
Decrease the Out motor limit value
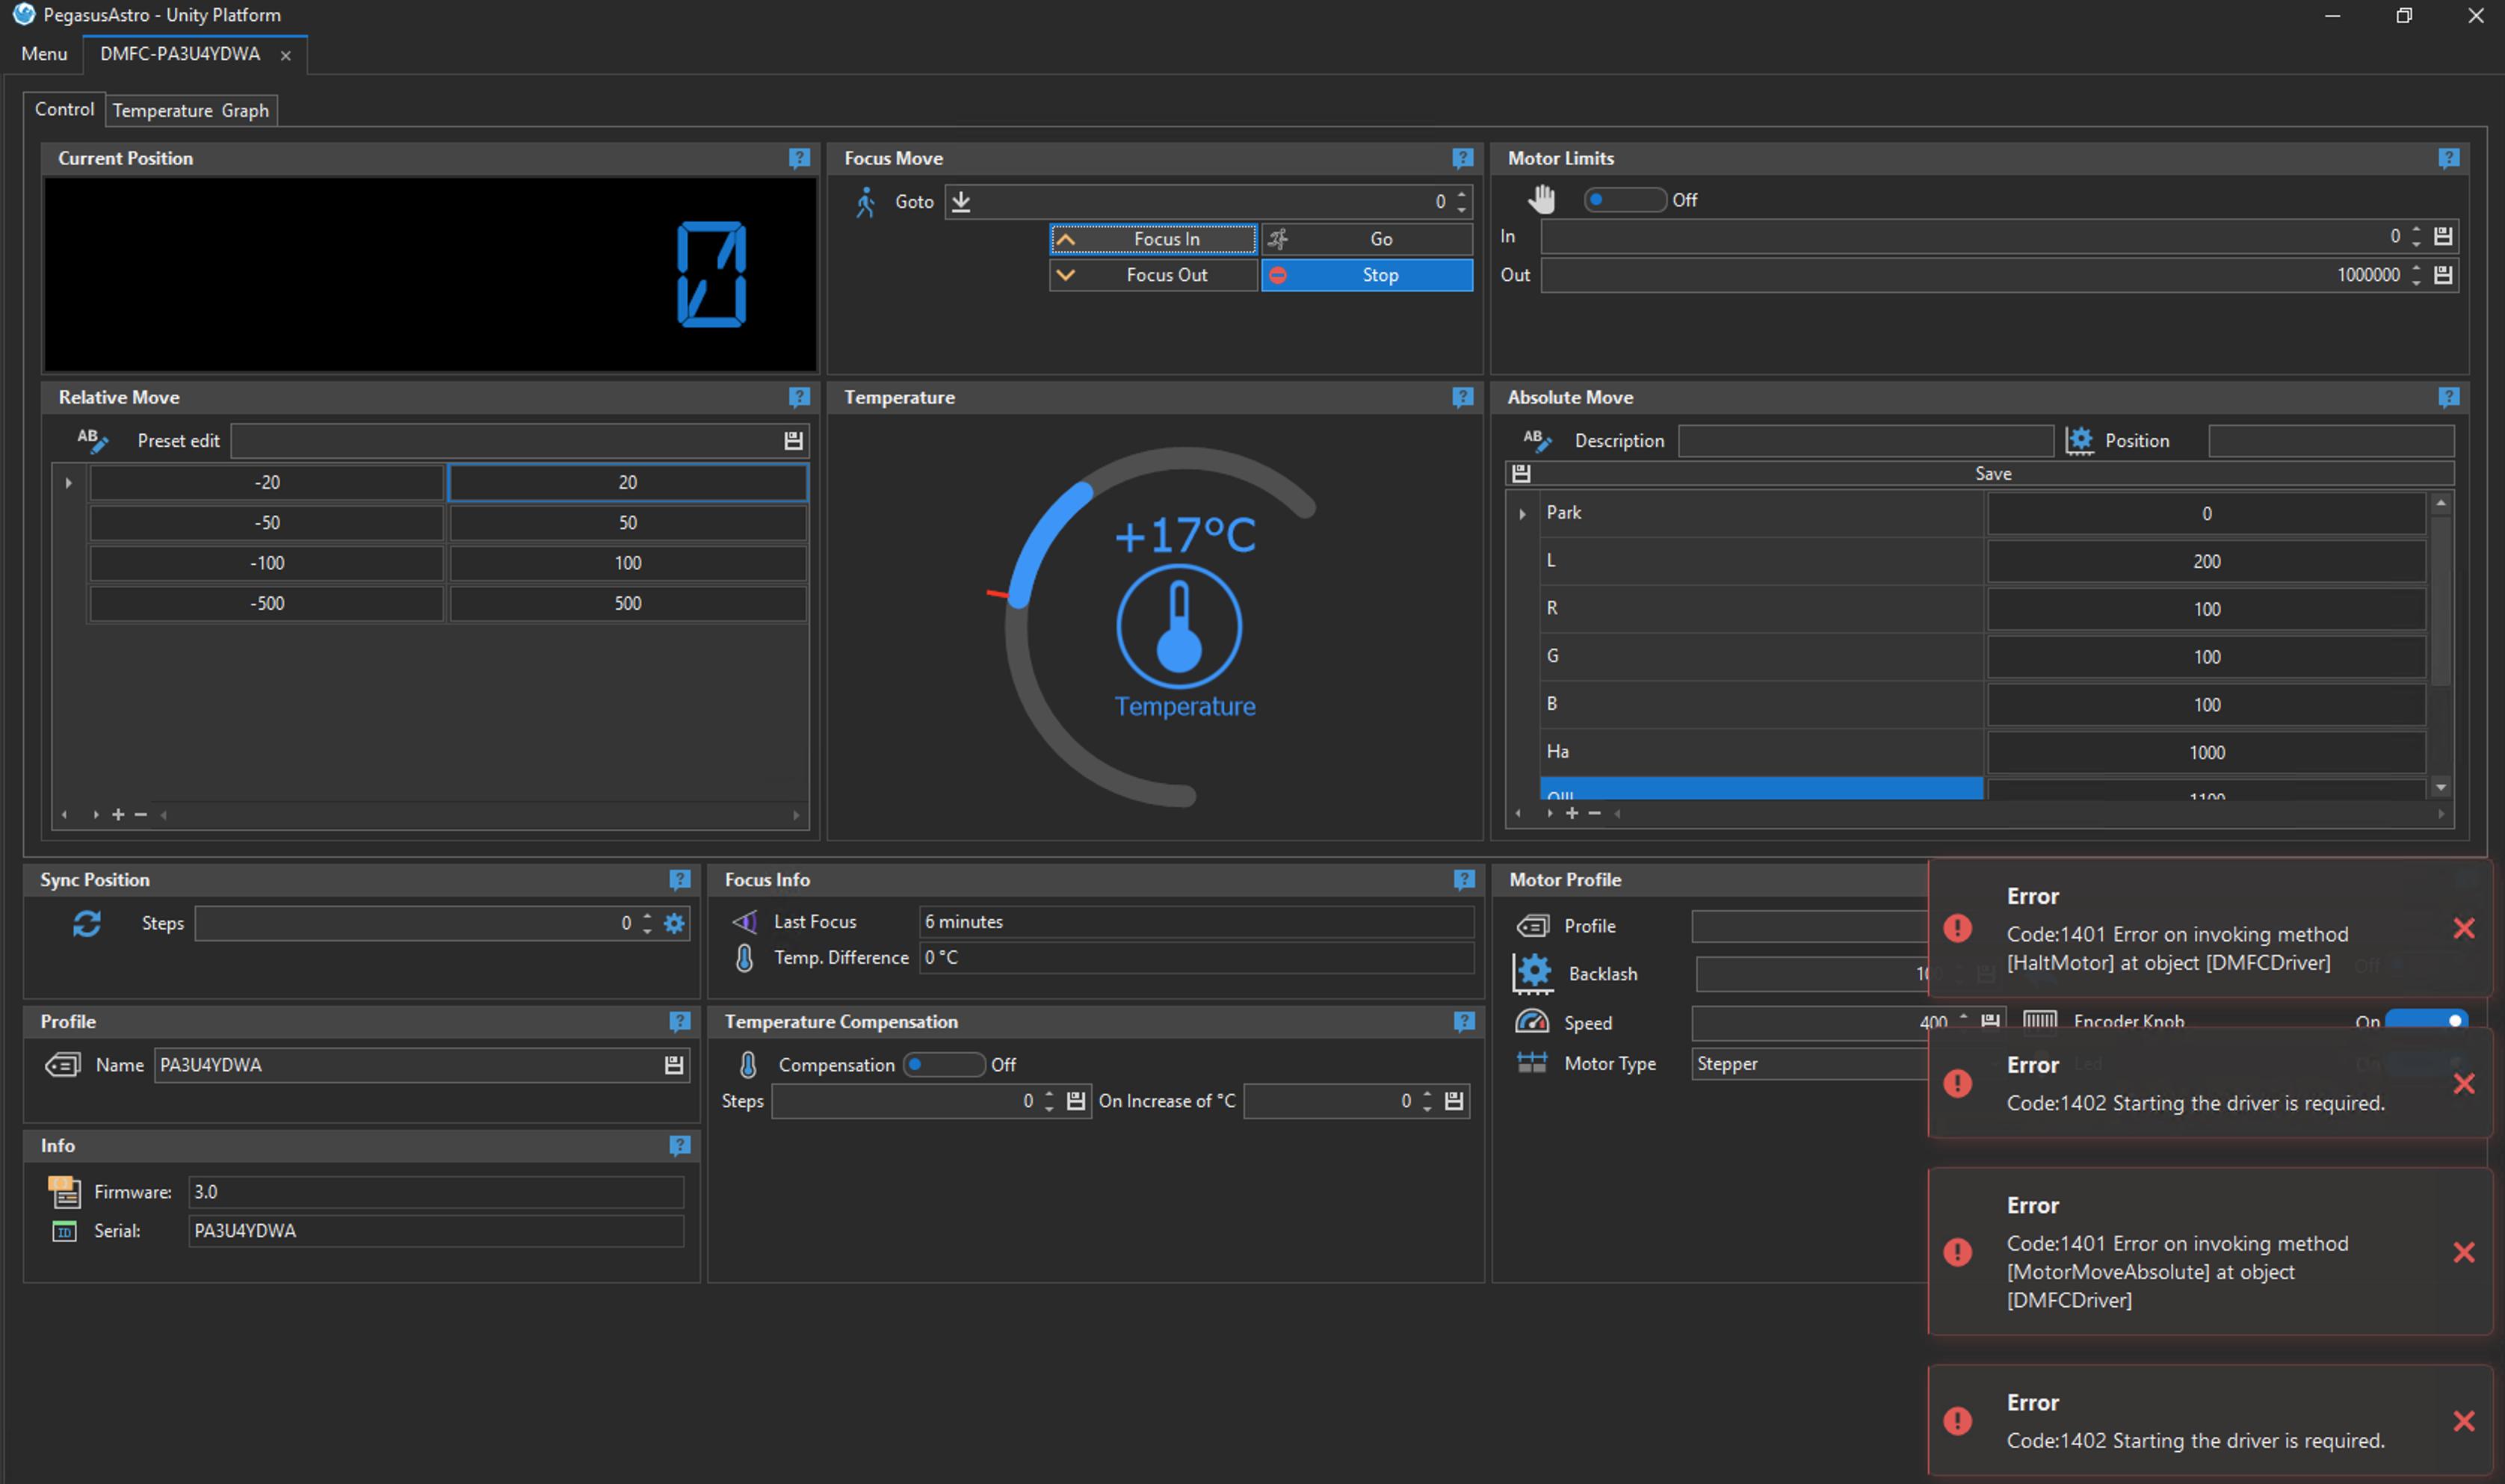point(2416,282)
